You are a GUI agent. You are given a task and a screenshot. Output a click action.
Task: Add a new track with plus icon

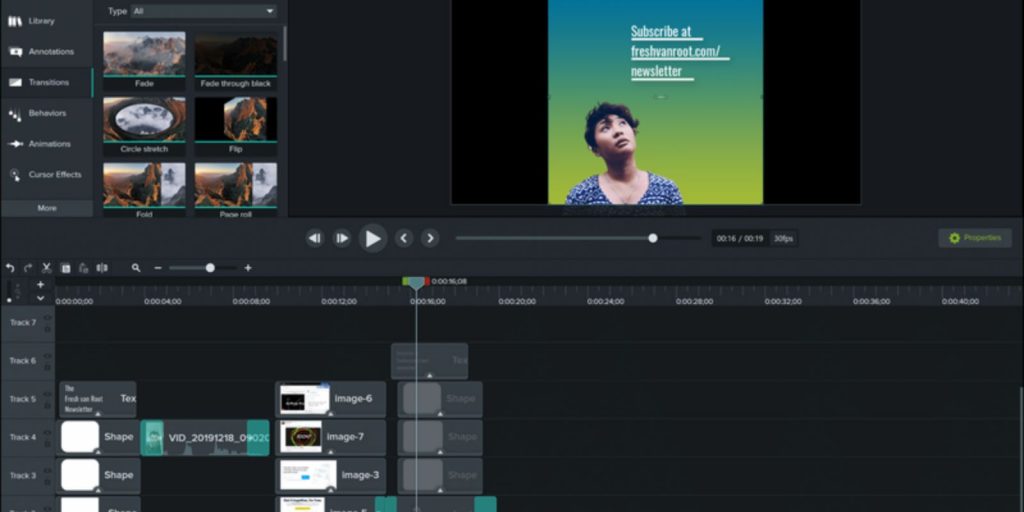tap(40, 285)
